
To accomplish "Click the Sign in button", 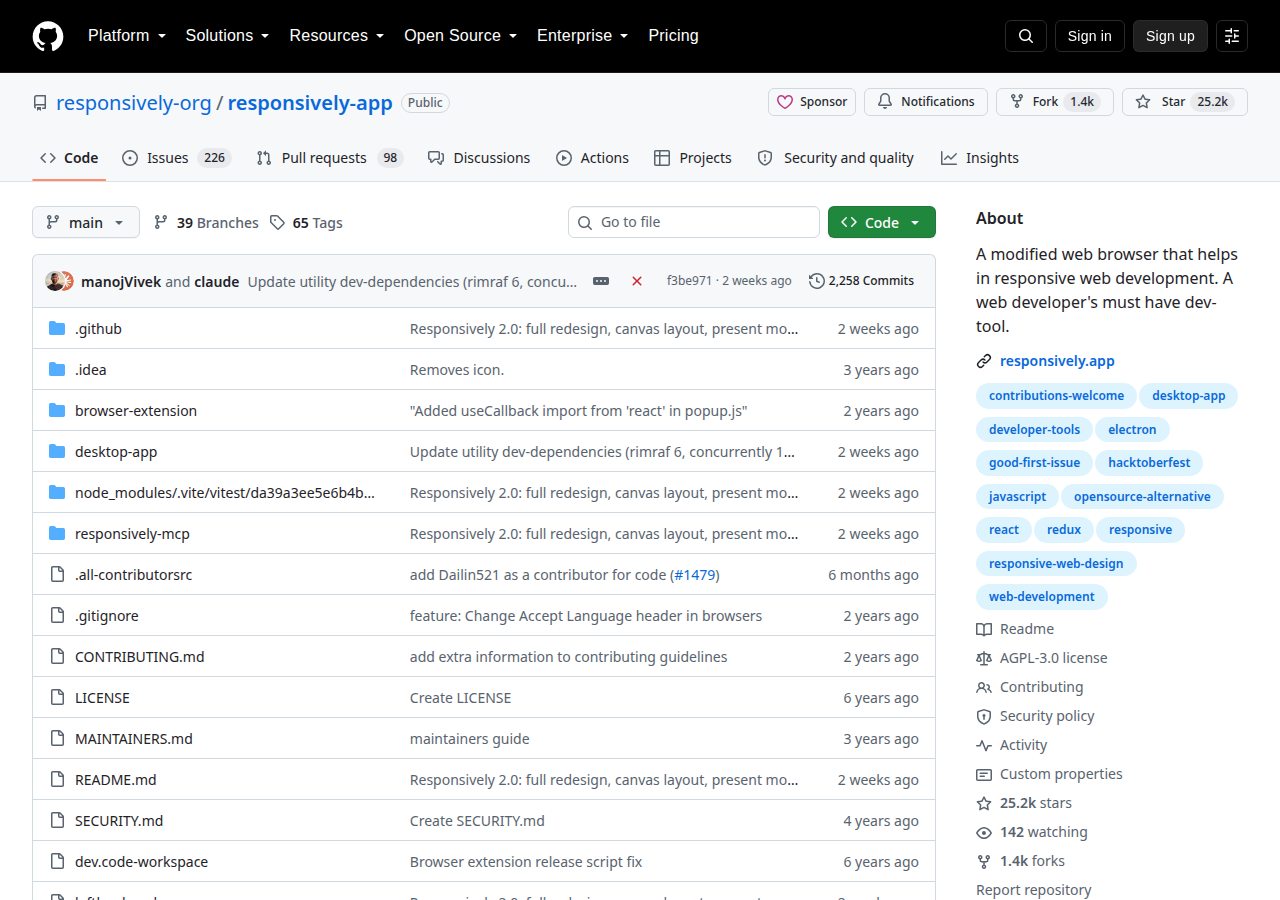I will pos(1090,36).
